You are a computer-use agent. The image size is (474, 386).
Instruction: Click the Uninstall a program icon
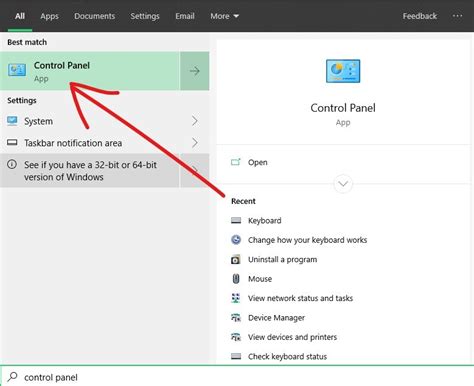tap(236, 259)
